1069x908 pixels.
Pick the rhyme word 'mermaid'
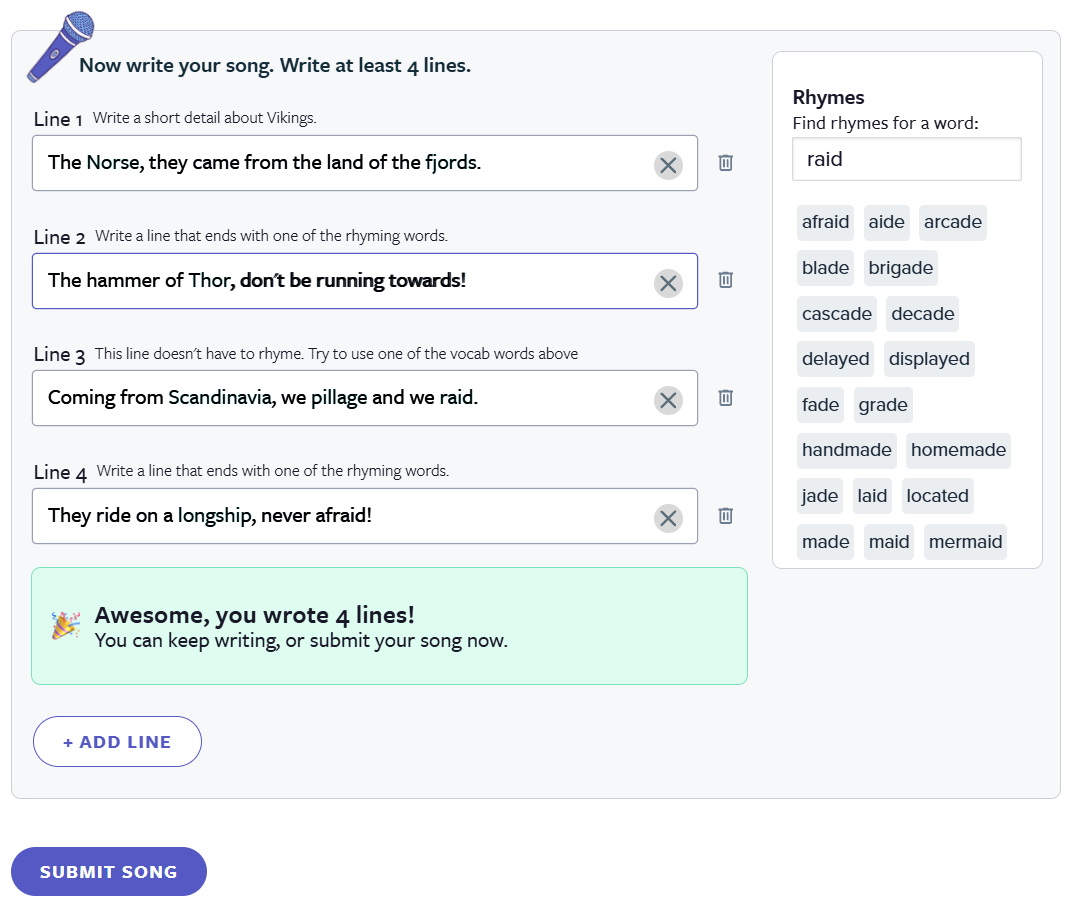coord(965,542)
